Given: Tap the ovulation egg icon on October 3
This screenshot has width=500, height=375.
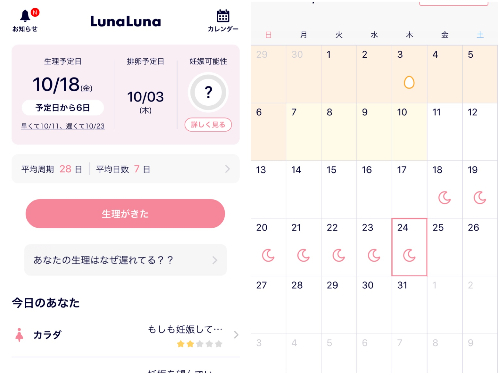Looking at the screenshot, I should pos(409,82).
